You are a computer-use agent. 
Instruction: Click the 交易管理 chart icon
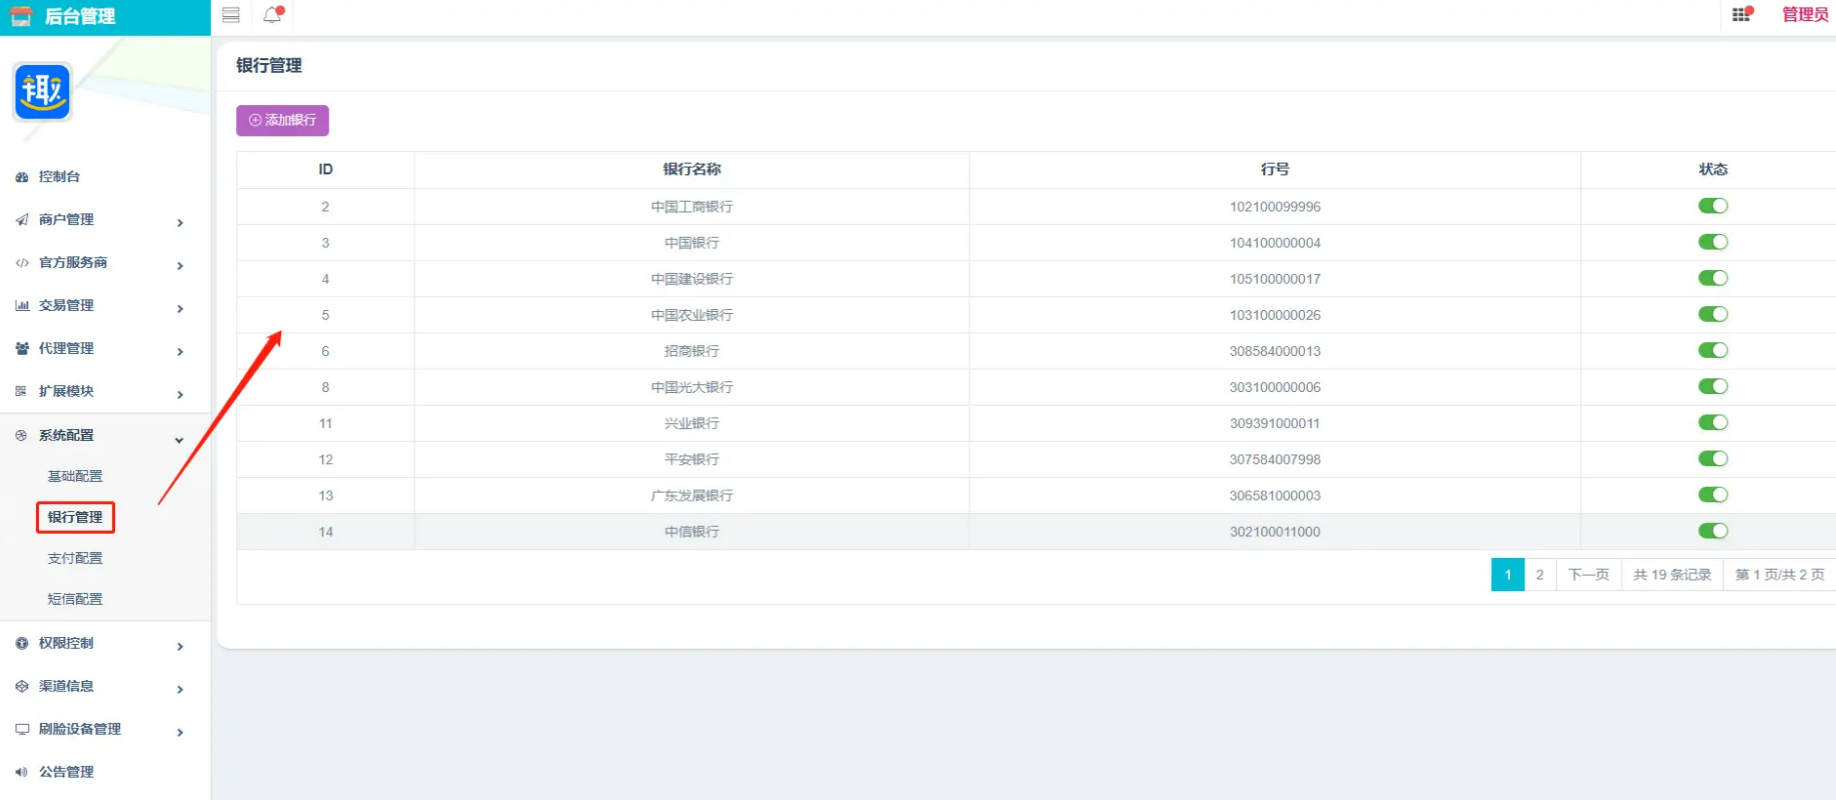pos(22,306)
